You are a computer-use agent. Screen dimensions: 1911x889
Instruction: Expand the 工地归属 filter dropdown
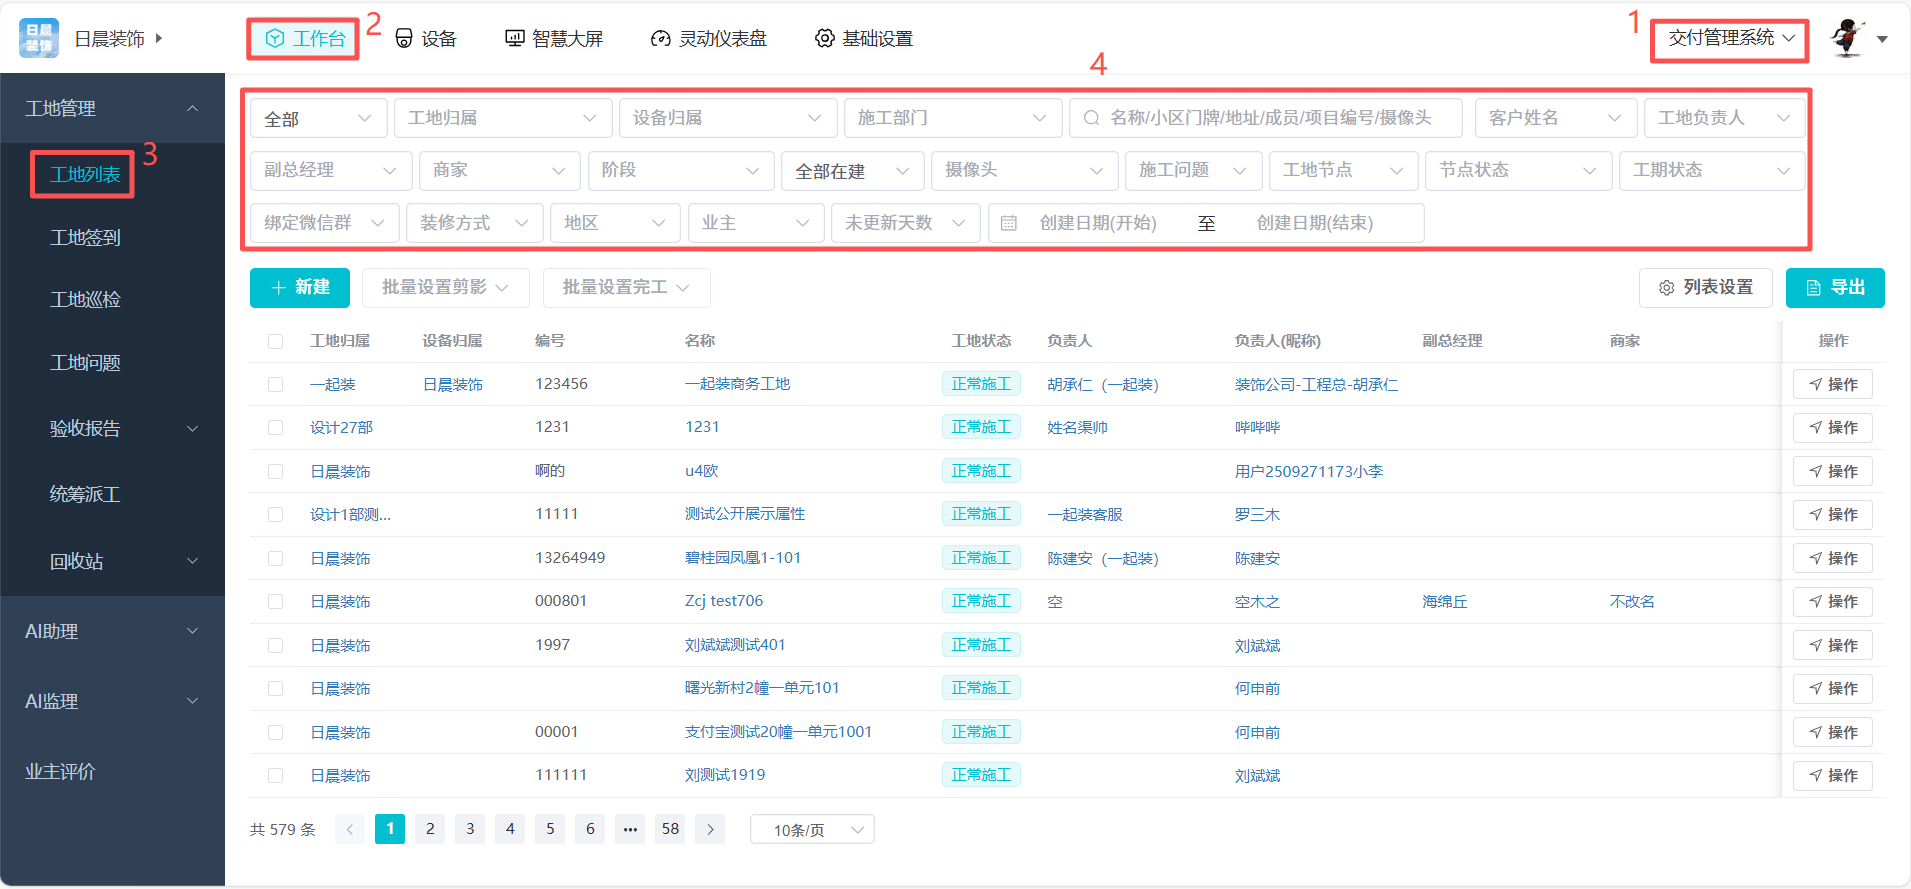tap(502, 118)
